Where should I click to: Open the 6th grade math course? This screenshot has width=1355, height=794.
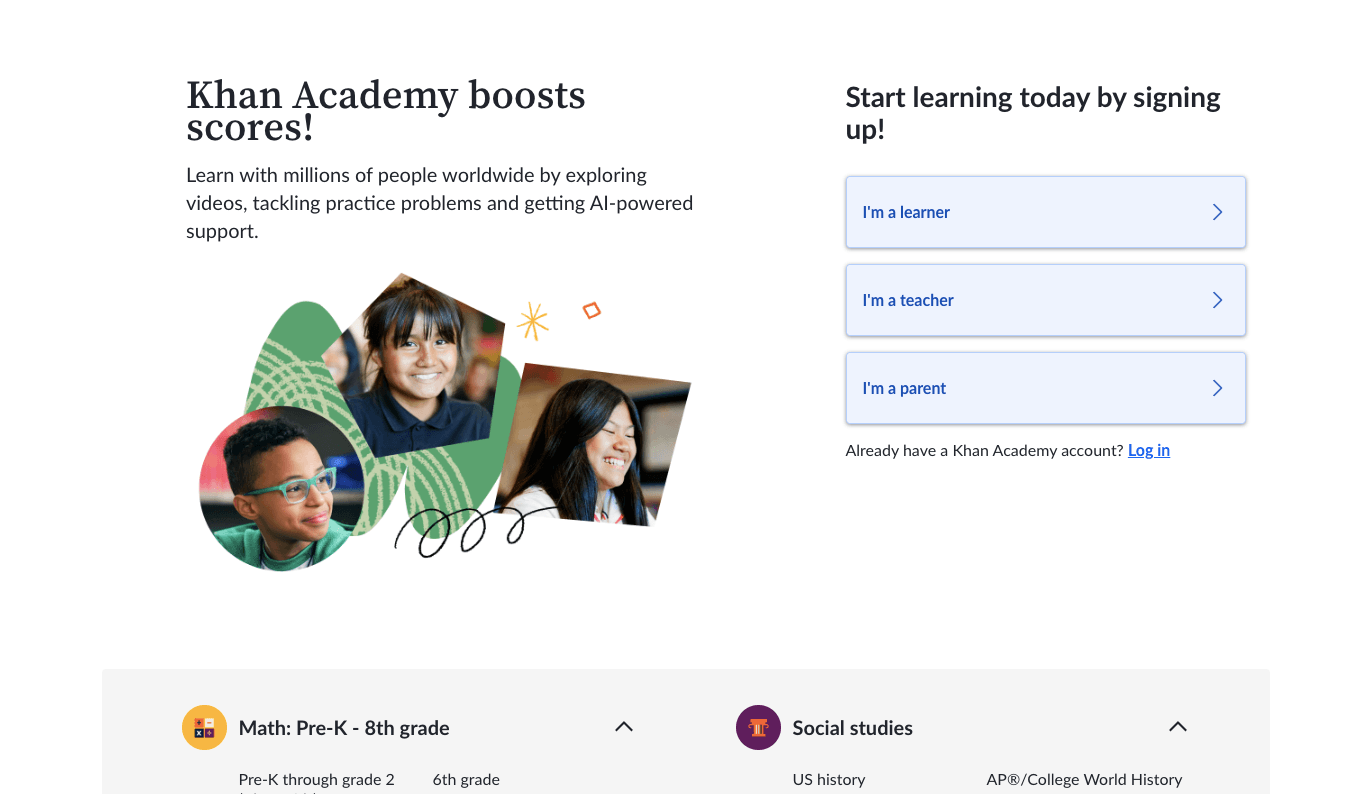coord(466,780)
